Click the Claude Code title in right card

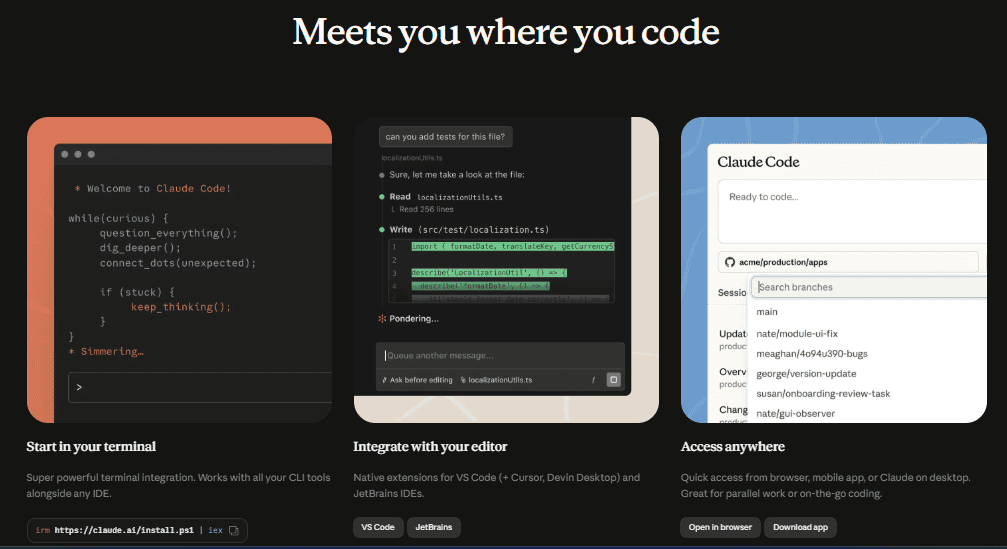click(758, 162)
